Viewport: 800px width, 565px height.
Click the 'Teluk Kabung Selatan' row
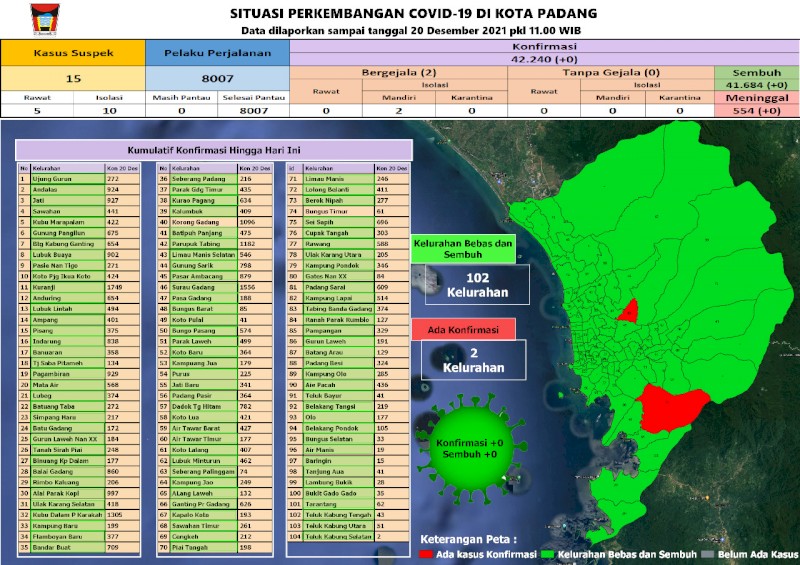348,537
